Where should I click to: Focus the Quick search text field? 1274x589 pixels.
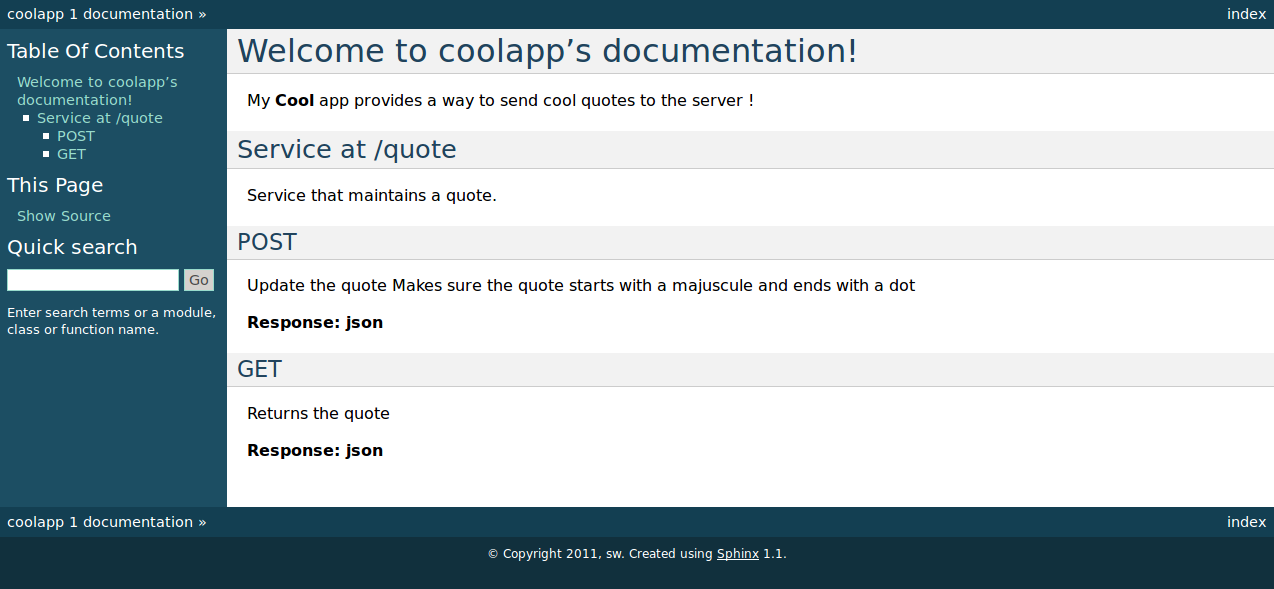pos(93,280)
